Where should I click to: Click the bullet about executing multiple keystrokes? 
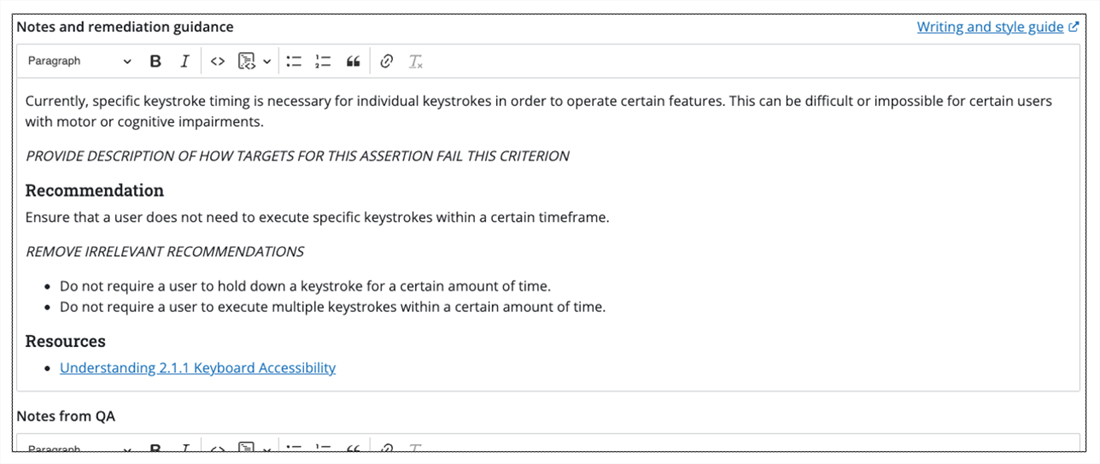(332, 307)
